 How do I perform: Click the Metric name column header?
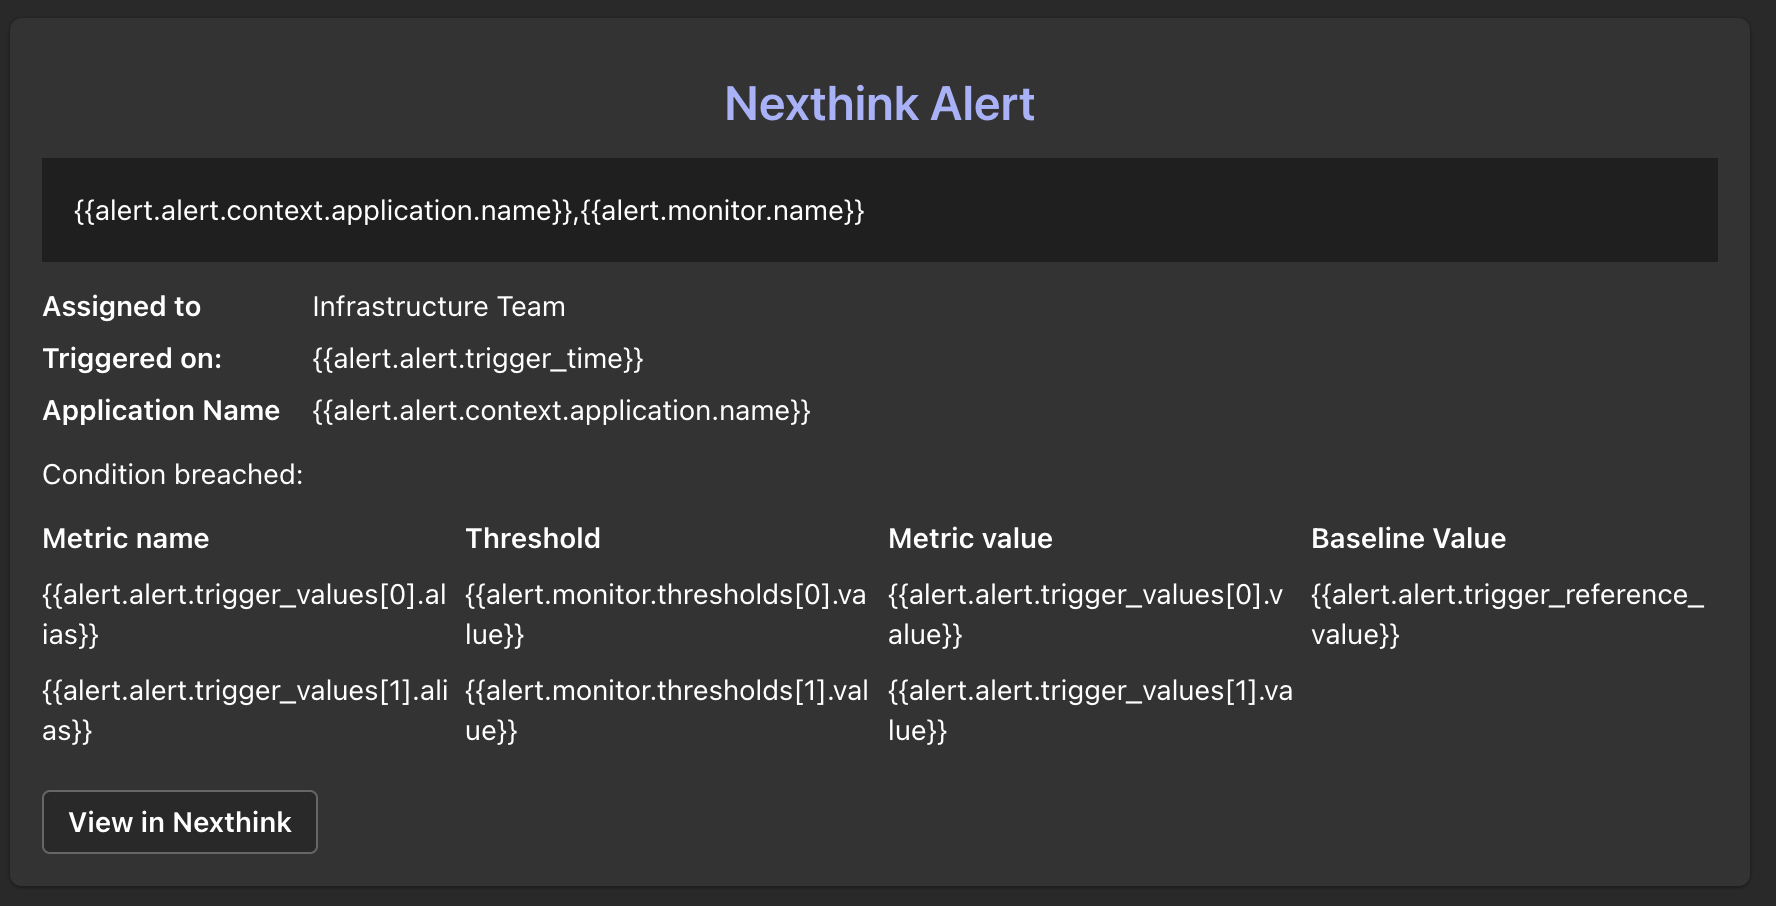[126, 538]
